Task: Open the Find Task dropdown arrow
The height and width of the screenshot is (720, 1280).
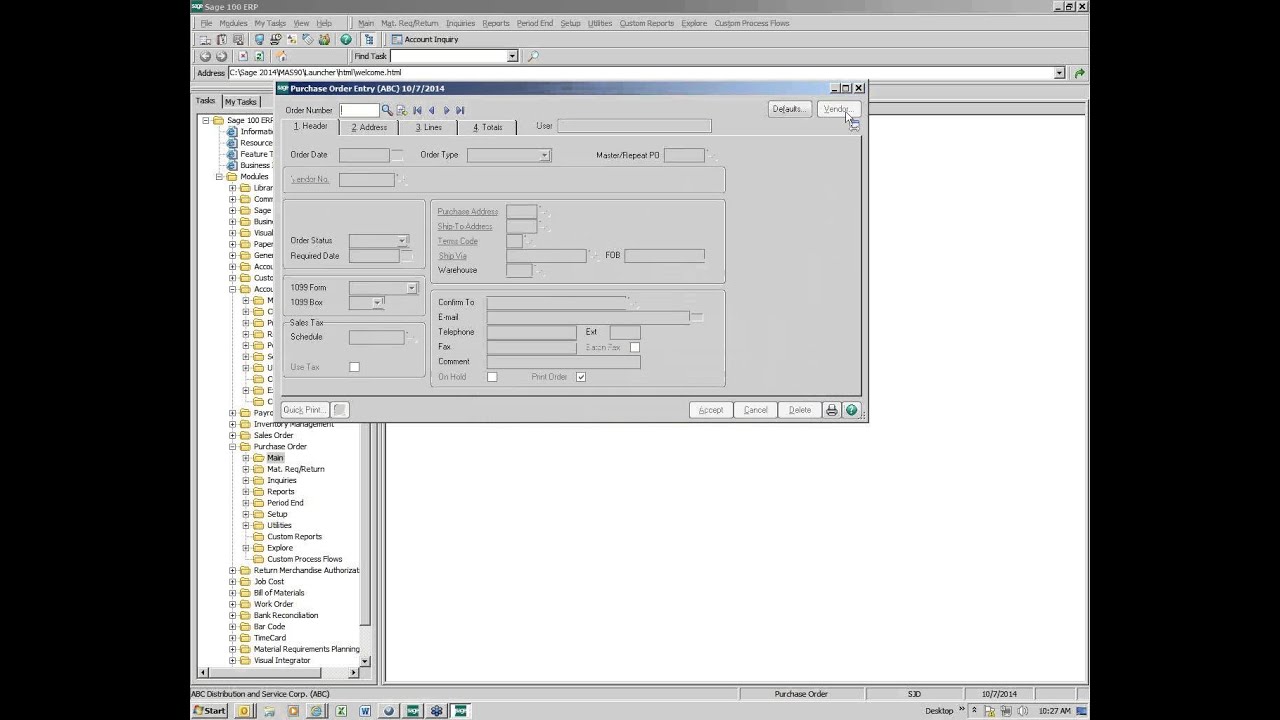Action: pyautogui.click(x=512, y=57)
